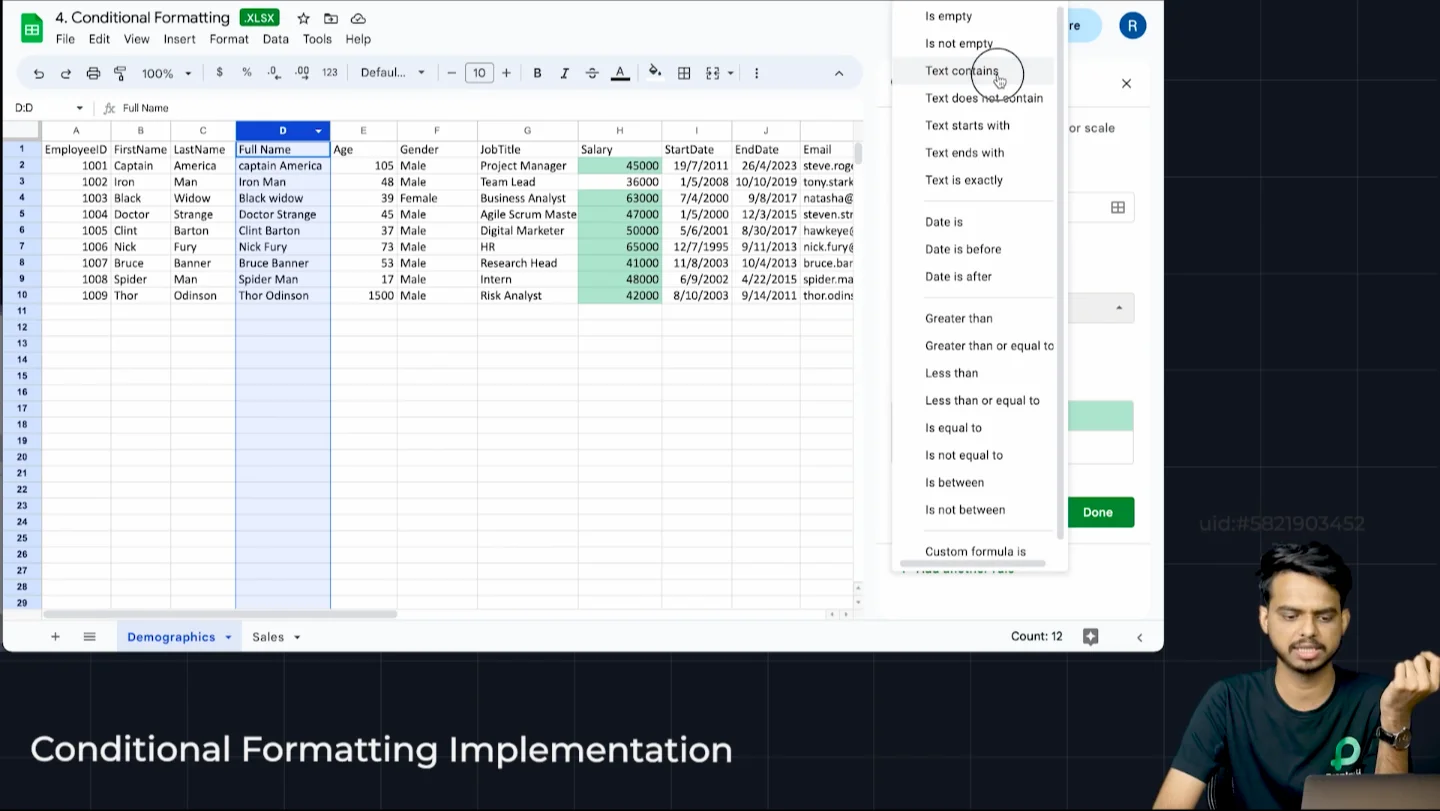Click the print icon
The height and width of the screenshot is (811, 1440).
pyautogui.click(x=93, y=73)
